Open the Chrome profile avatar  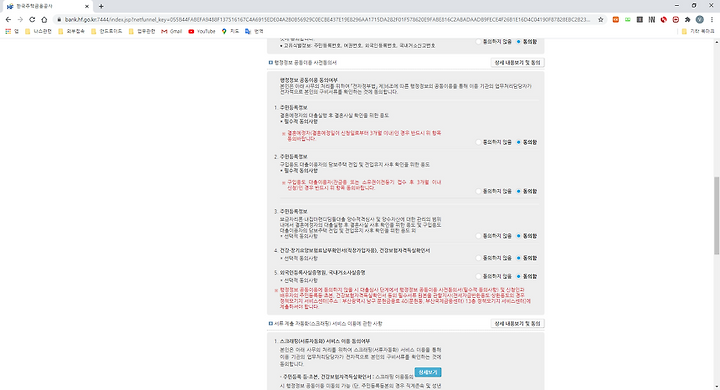click(700, 20)
